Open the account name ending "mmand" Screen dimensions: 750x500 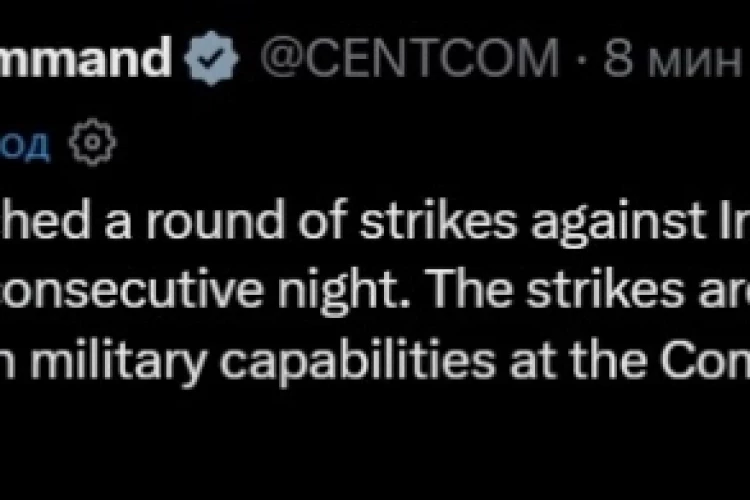[85, 57]
